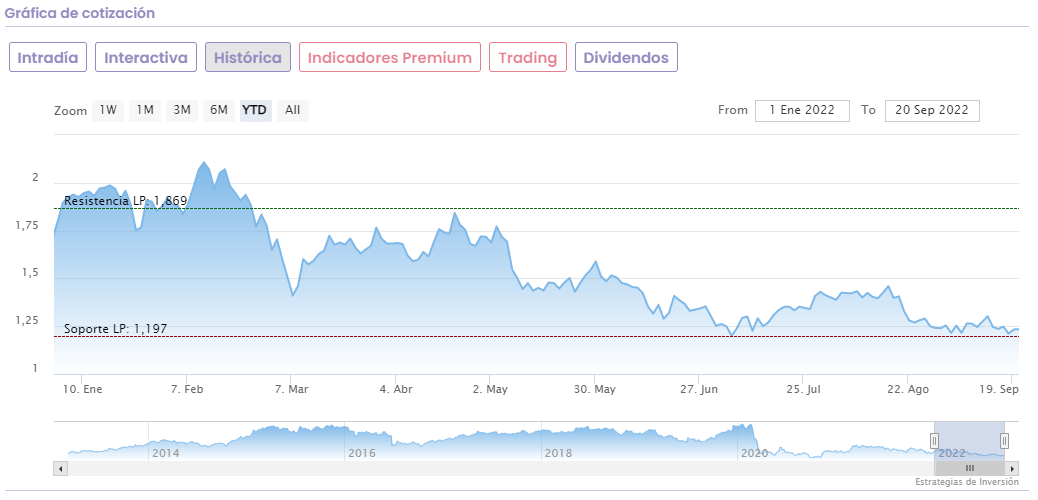Click the navigator scrollbar right arrow
Viewport: 1038px width, 500px height.
pos(1013,468)
